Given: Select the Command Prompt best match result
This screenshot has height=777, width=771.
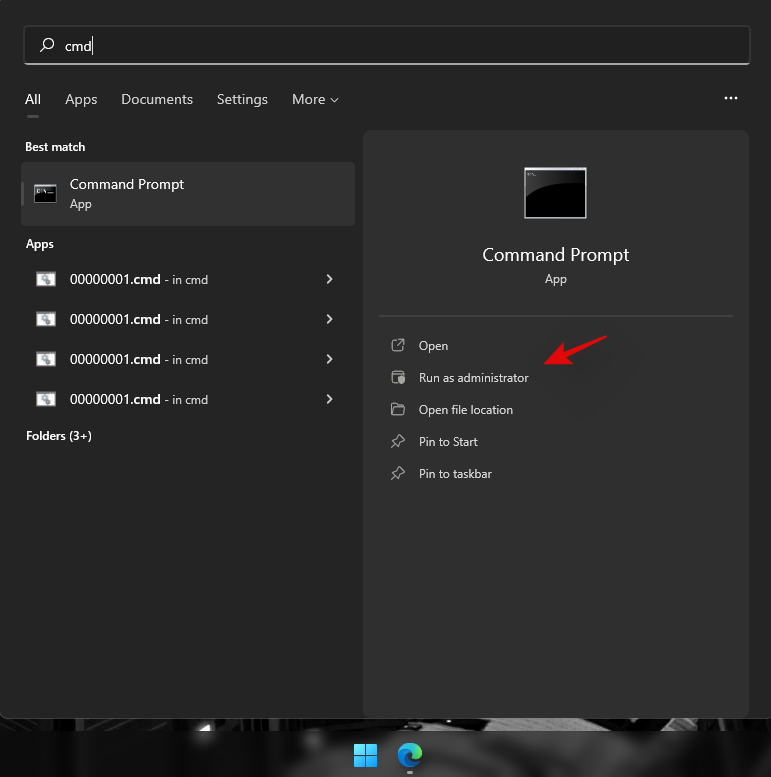Looking at the screenshot, I should (x=188, y=193).
